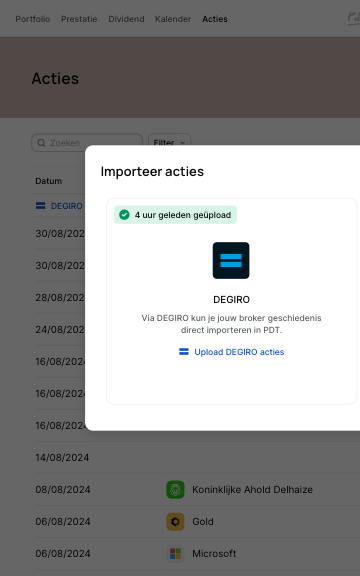Click the date 14/08/2024
Screen dimensions: 360x576
62,458
